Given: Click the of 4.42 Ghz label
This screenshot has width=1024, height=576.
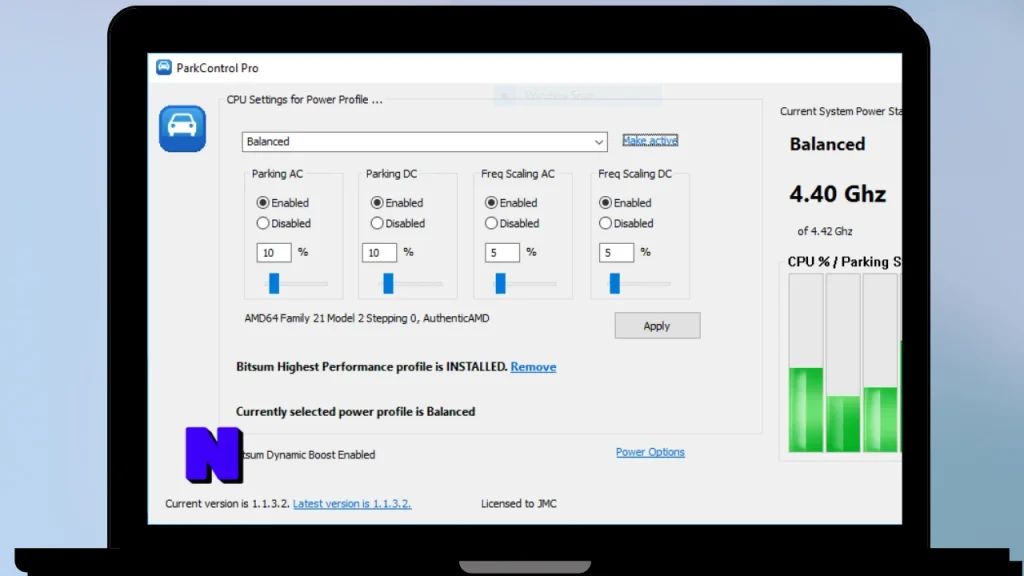Looking at the screenshot, I should (825, 231).
